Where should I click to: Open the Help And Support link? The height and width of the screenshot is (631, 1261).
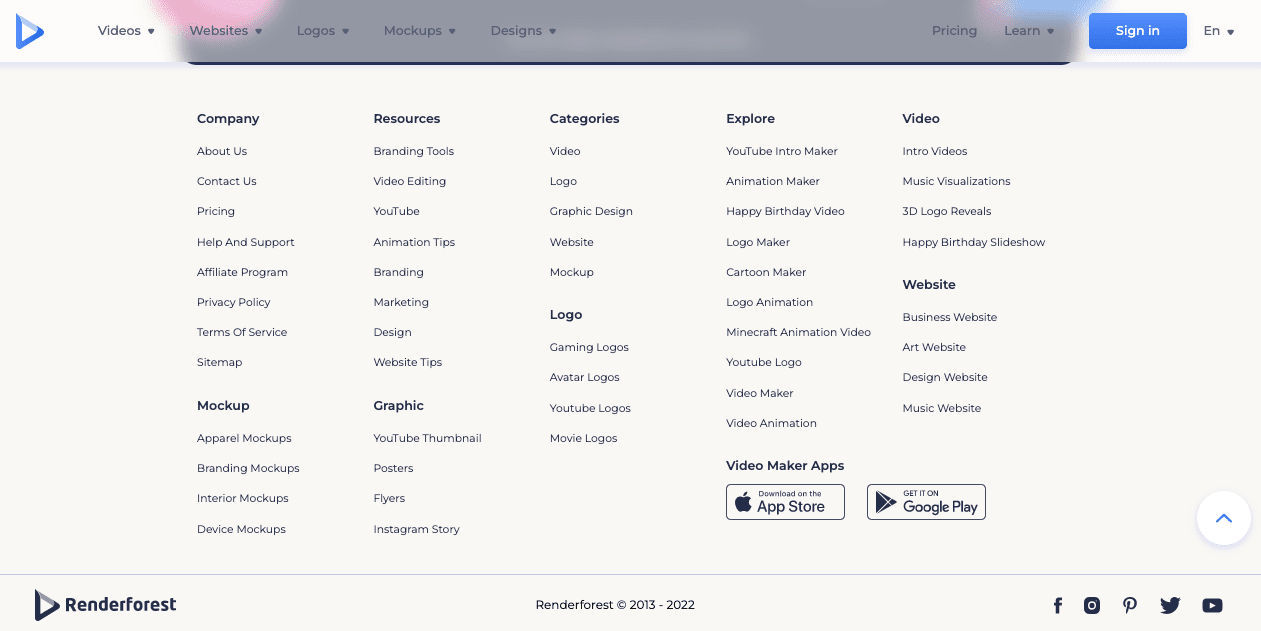click(246, 242)
